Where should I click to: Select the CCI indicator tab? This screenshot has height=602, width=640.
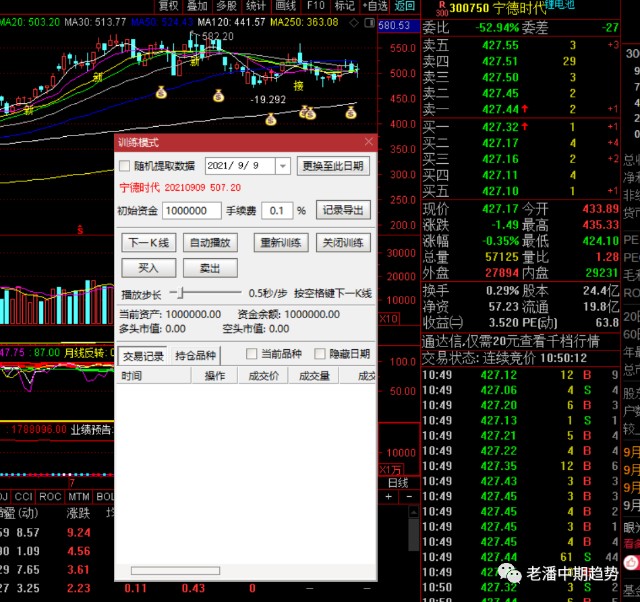click(x=24, y=496)
